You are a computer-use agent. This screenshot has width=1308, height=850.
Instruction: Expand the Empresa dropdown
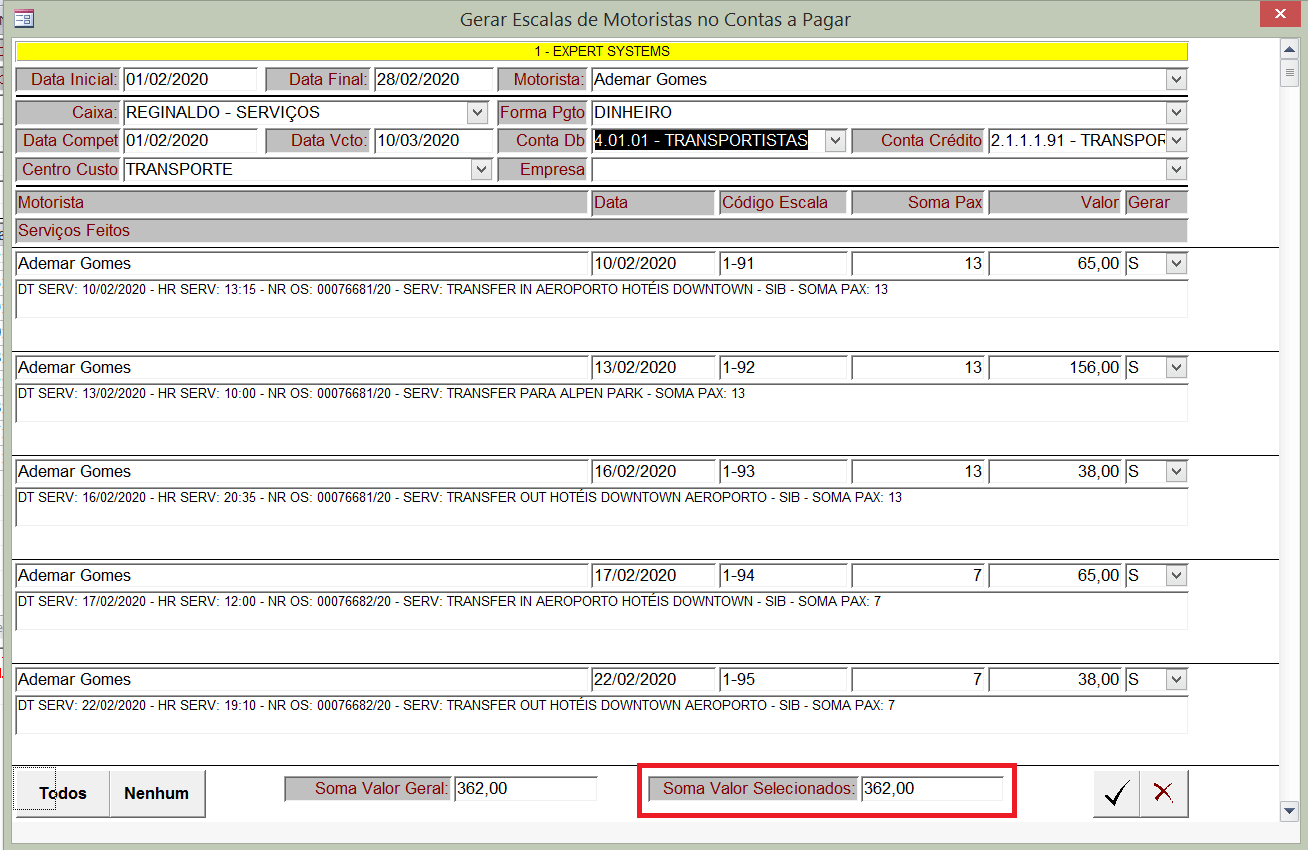[x=1176, y=170]
